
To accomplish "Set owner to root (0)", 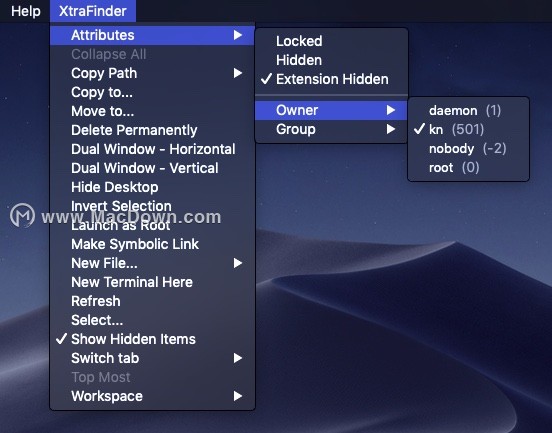I will click(469, 168).
